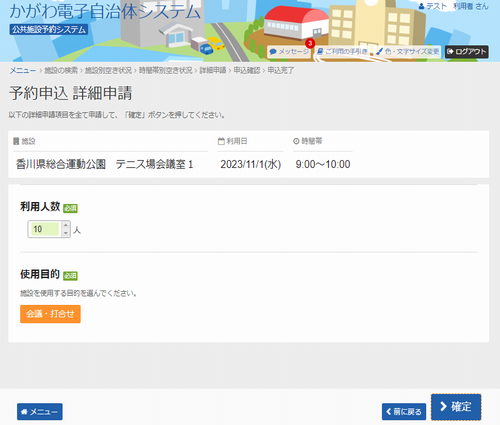Viewport: 500px width, 425px height.
Task: Click the 公共施設予約システム label badge
Action: coord(49,30)
